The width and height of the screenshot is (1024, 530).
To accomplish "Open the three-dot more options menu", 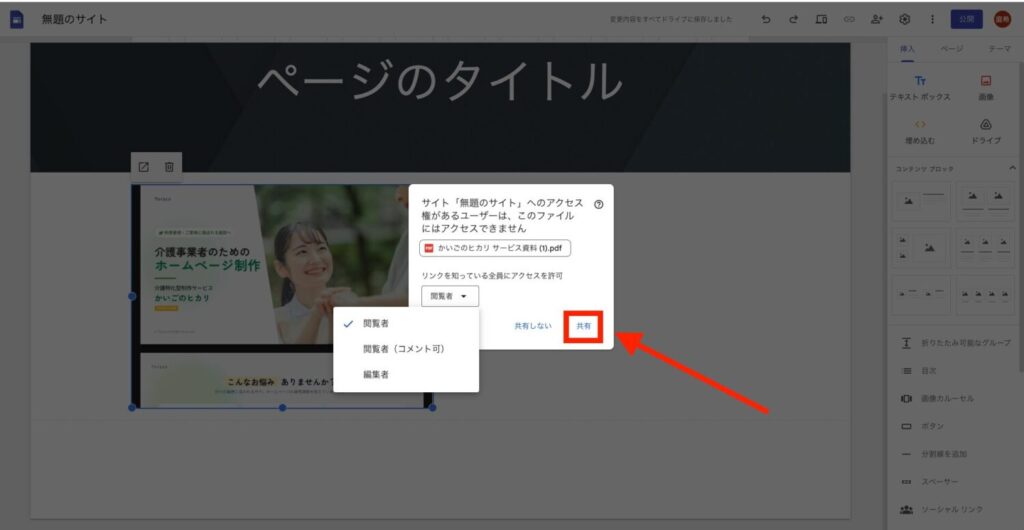I will (933, 19).
